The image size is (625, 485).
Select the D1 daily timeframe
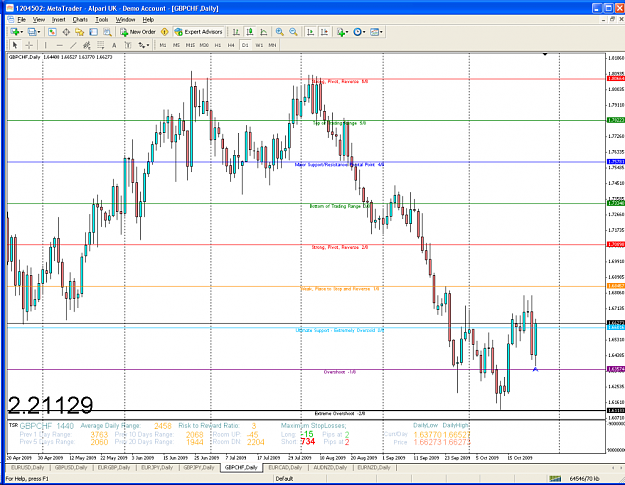coord(245,45)
